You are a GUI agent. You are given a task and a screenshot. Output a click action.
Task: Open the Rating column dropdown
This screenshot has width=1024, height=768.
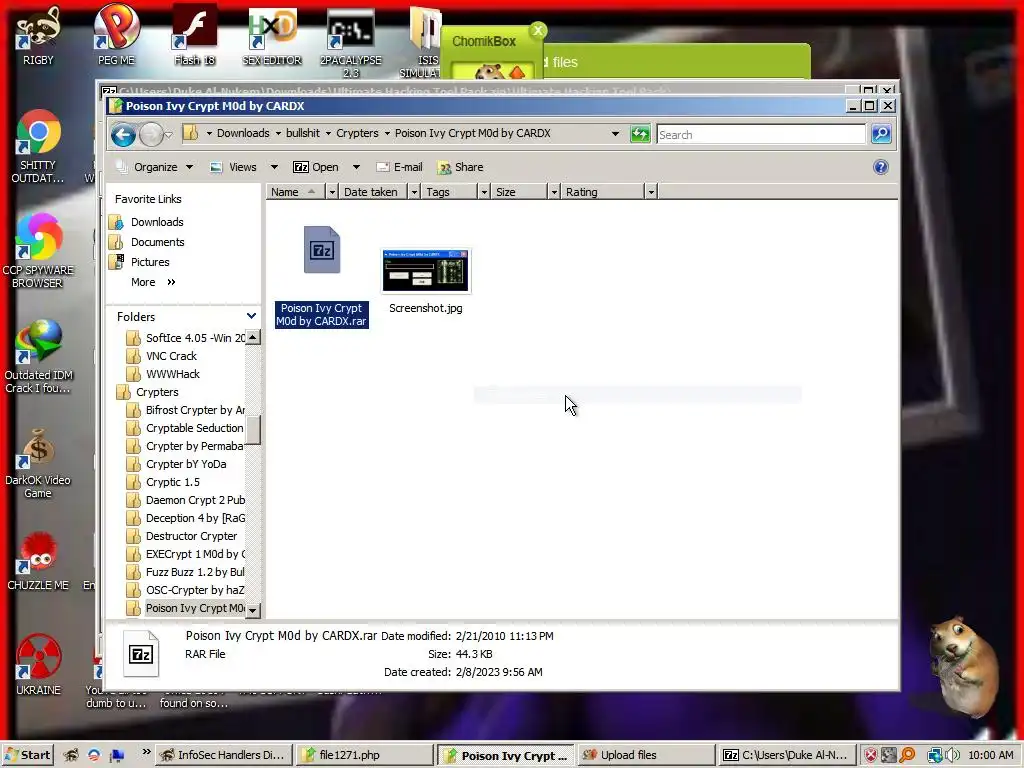tap(651, 192)
